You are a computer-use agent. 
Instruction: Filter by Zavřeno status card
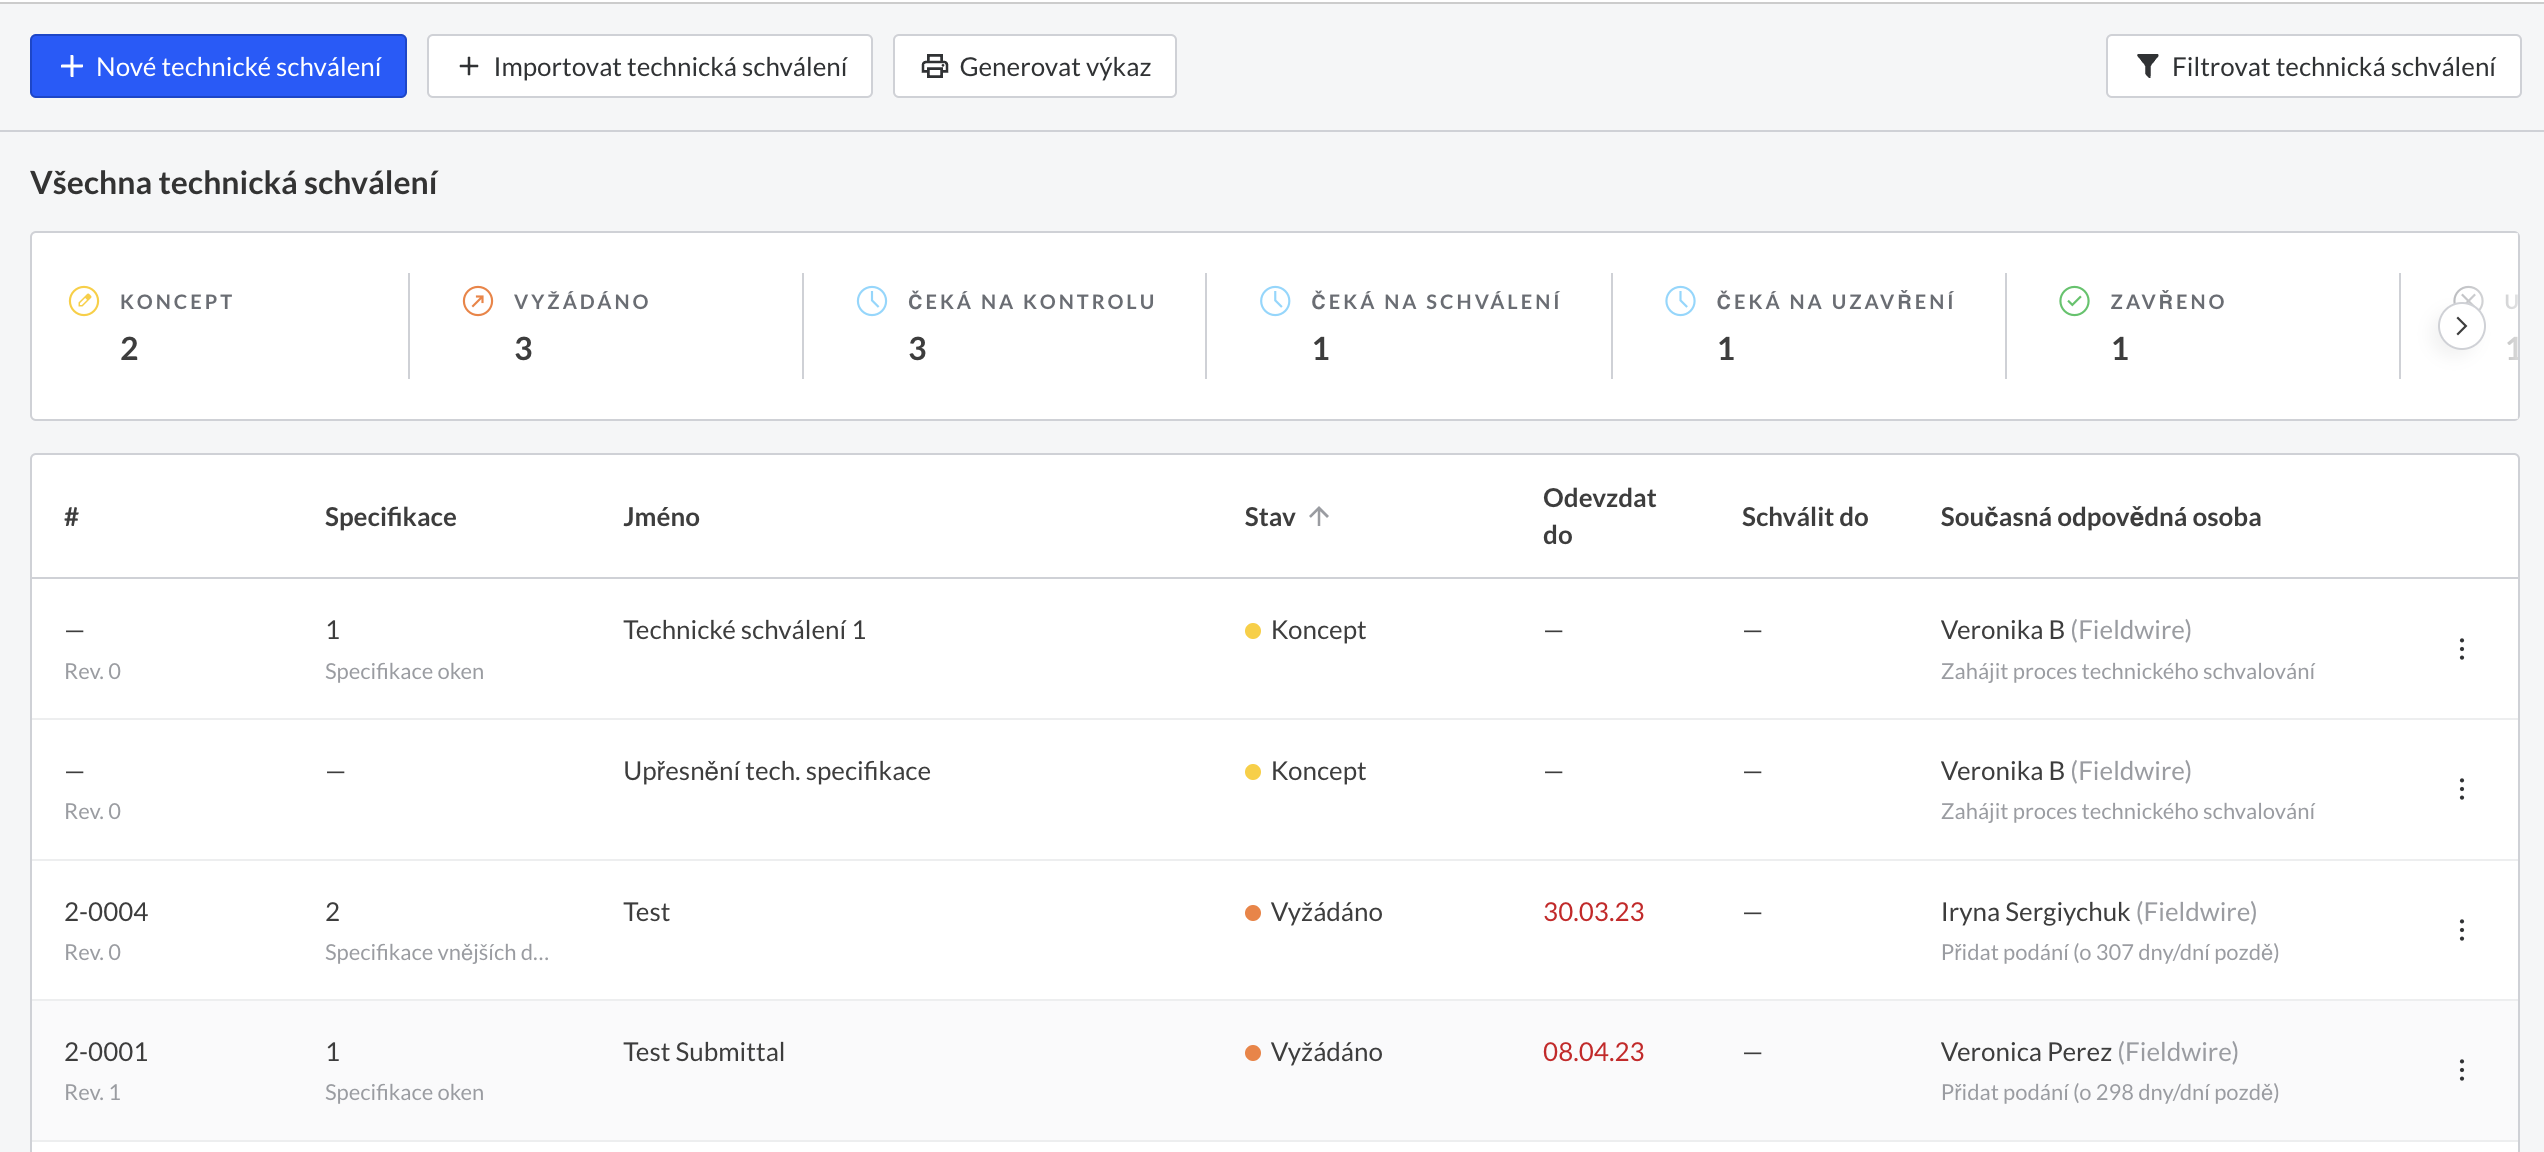pos(2203,326)
